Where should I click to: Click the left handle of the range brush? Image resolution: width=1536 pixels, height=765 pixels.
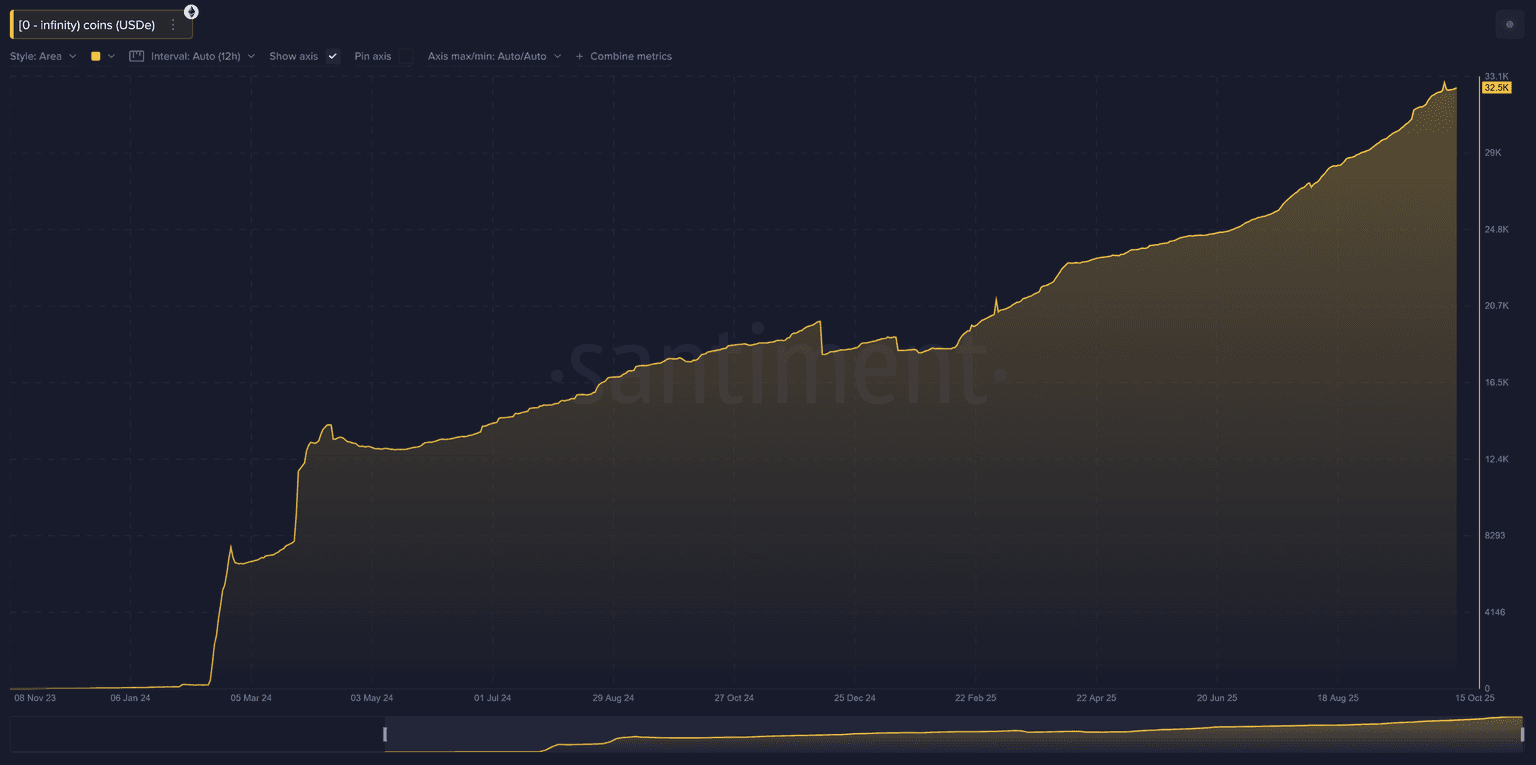(x=385, y=735)
